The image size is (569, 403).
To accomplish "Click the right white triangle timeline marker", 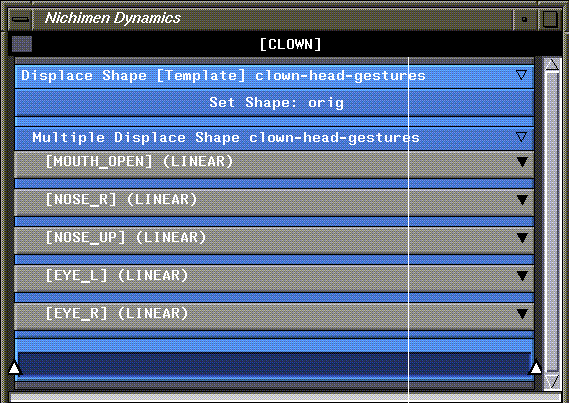I will click(x=536, y=368).
